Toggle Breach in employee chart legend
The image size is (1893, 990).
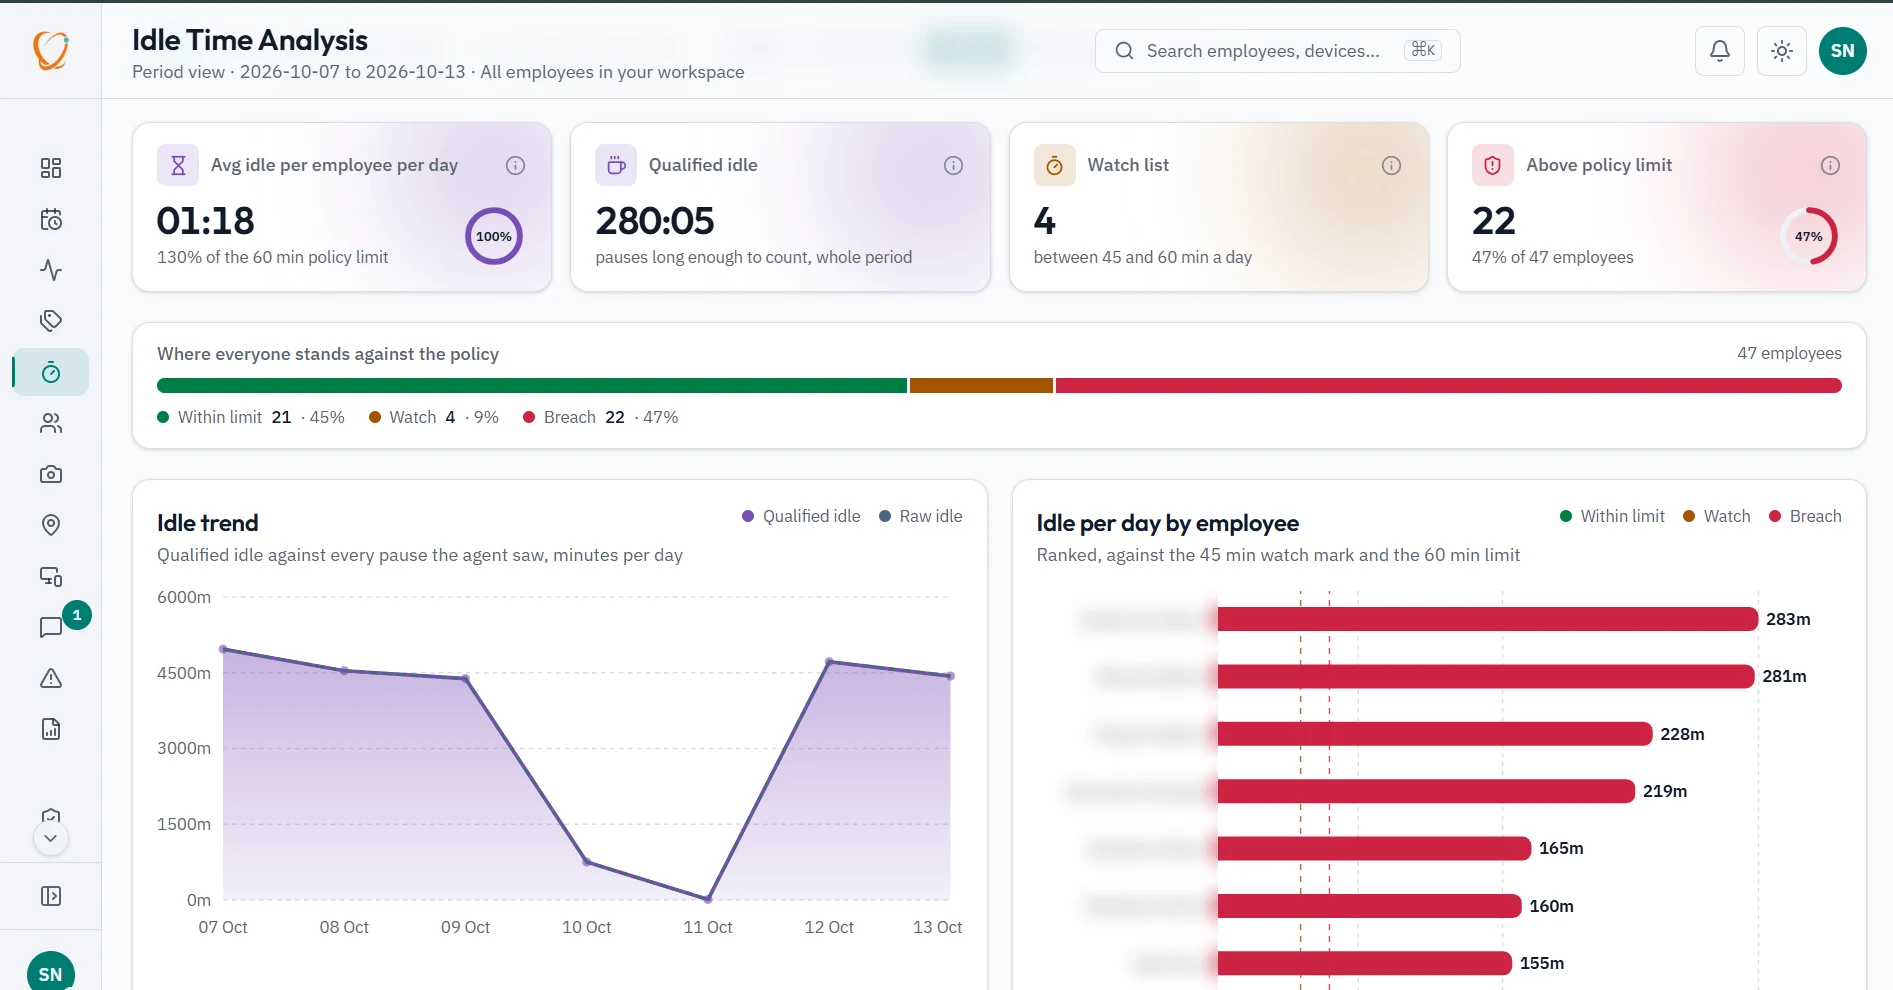(1805, 516)
